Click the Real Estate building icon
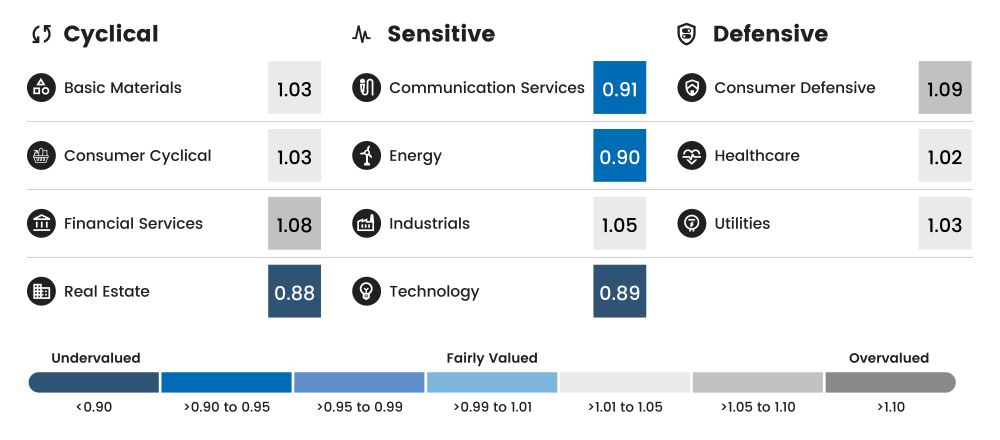This screenshot has height=440, width=1000. [x=41, y=292]
